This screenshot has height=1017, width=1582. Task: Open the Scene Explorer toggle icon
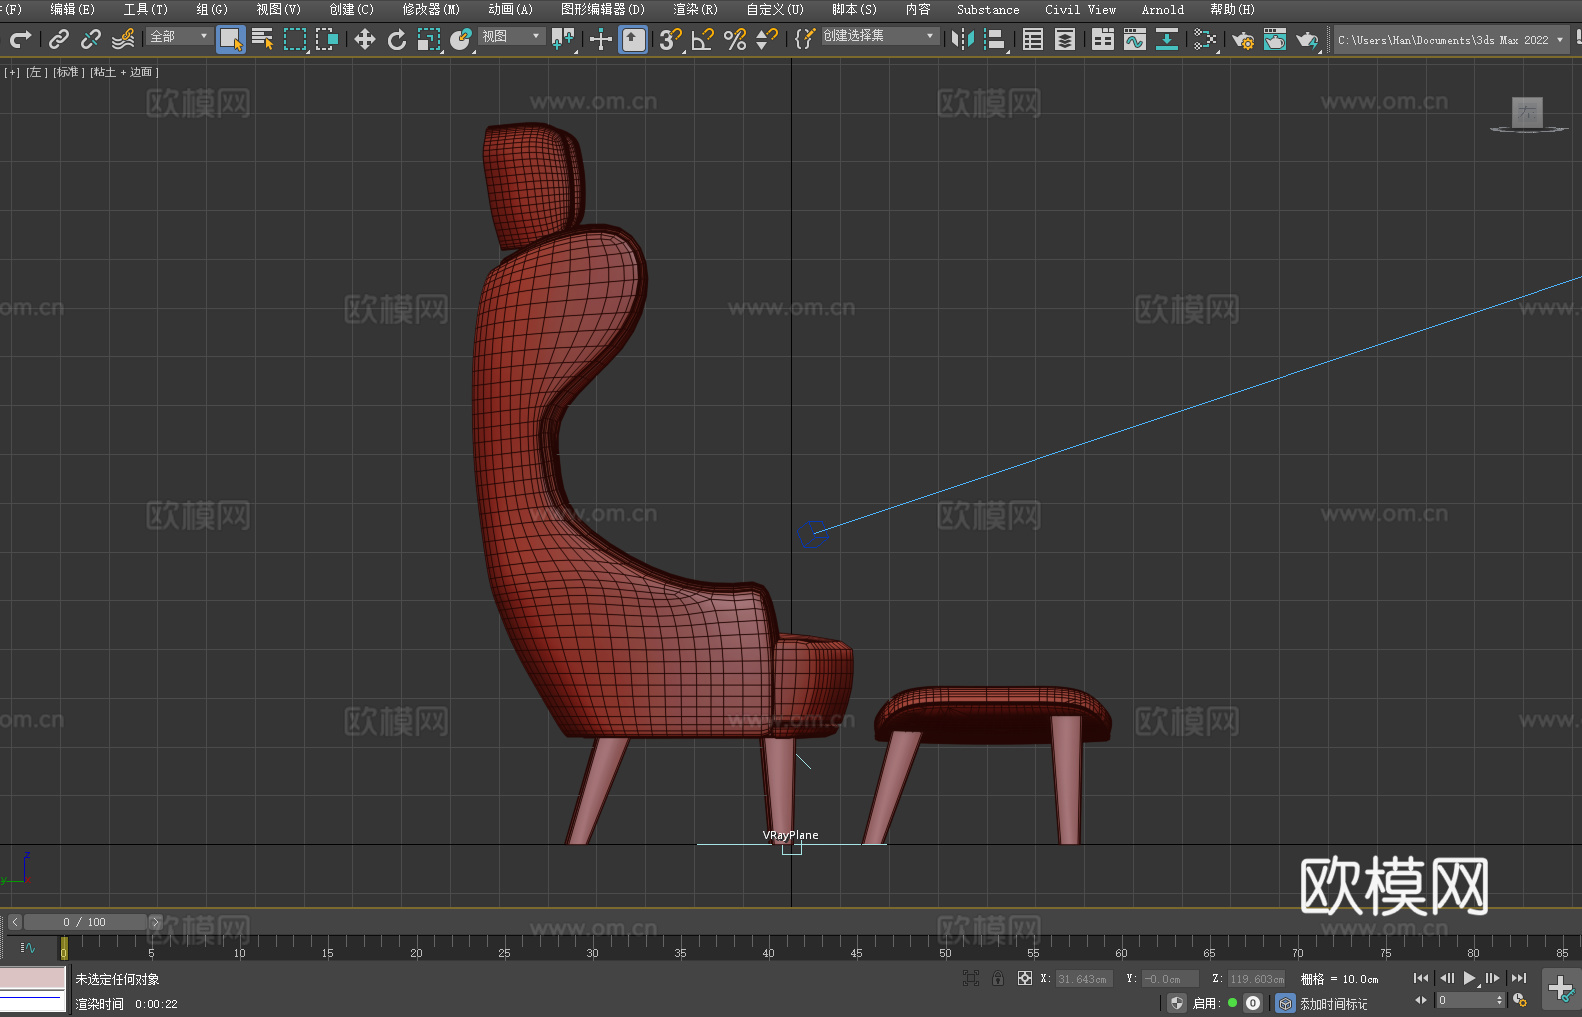1033,39
